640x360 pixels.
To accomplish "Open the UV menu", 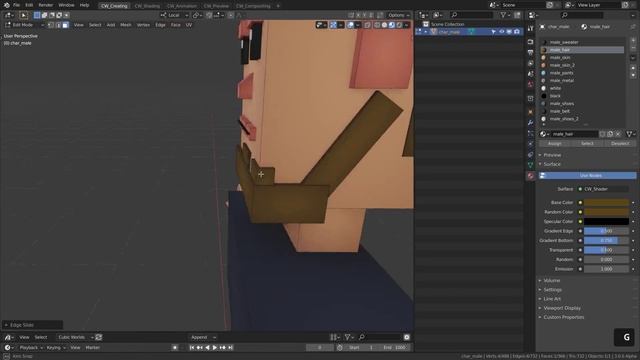I will pos(189,25).
